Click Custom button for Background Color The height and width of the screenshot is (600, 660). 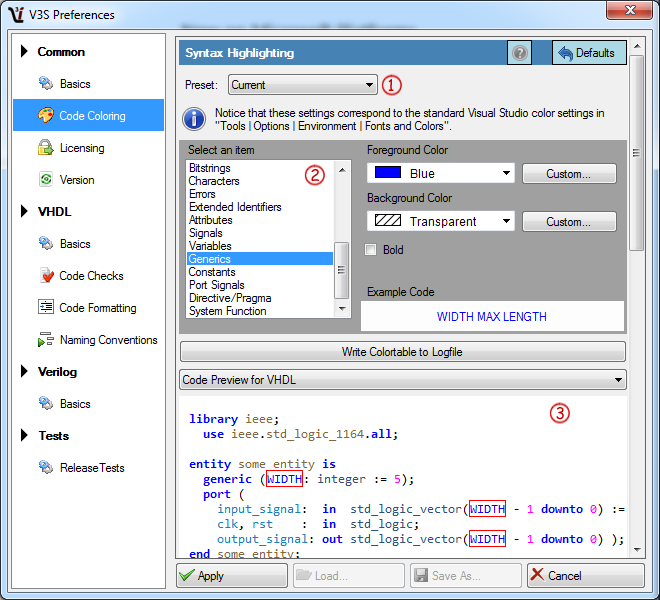coord(569,221)
